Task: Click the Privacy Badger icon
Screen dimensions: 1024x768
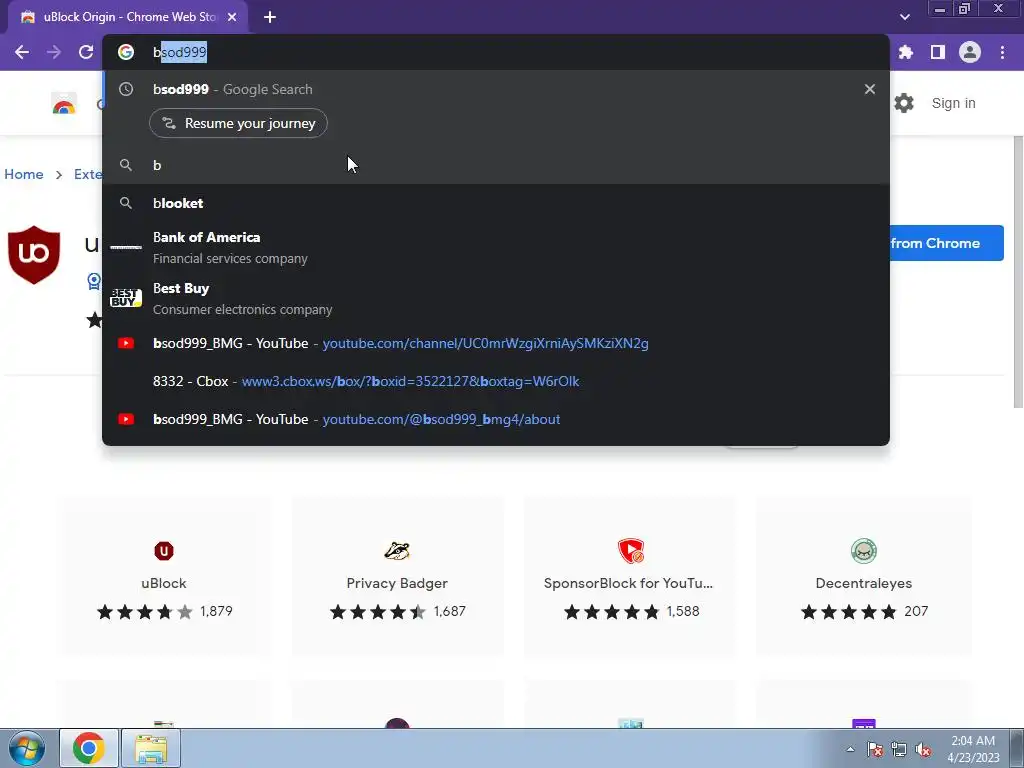Action: (397, 551)
